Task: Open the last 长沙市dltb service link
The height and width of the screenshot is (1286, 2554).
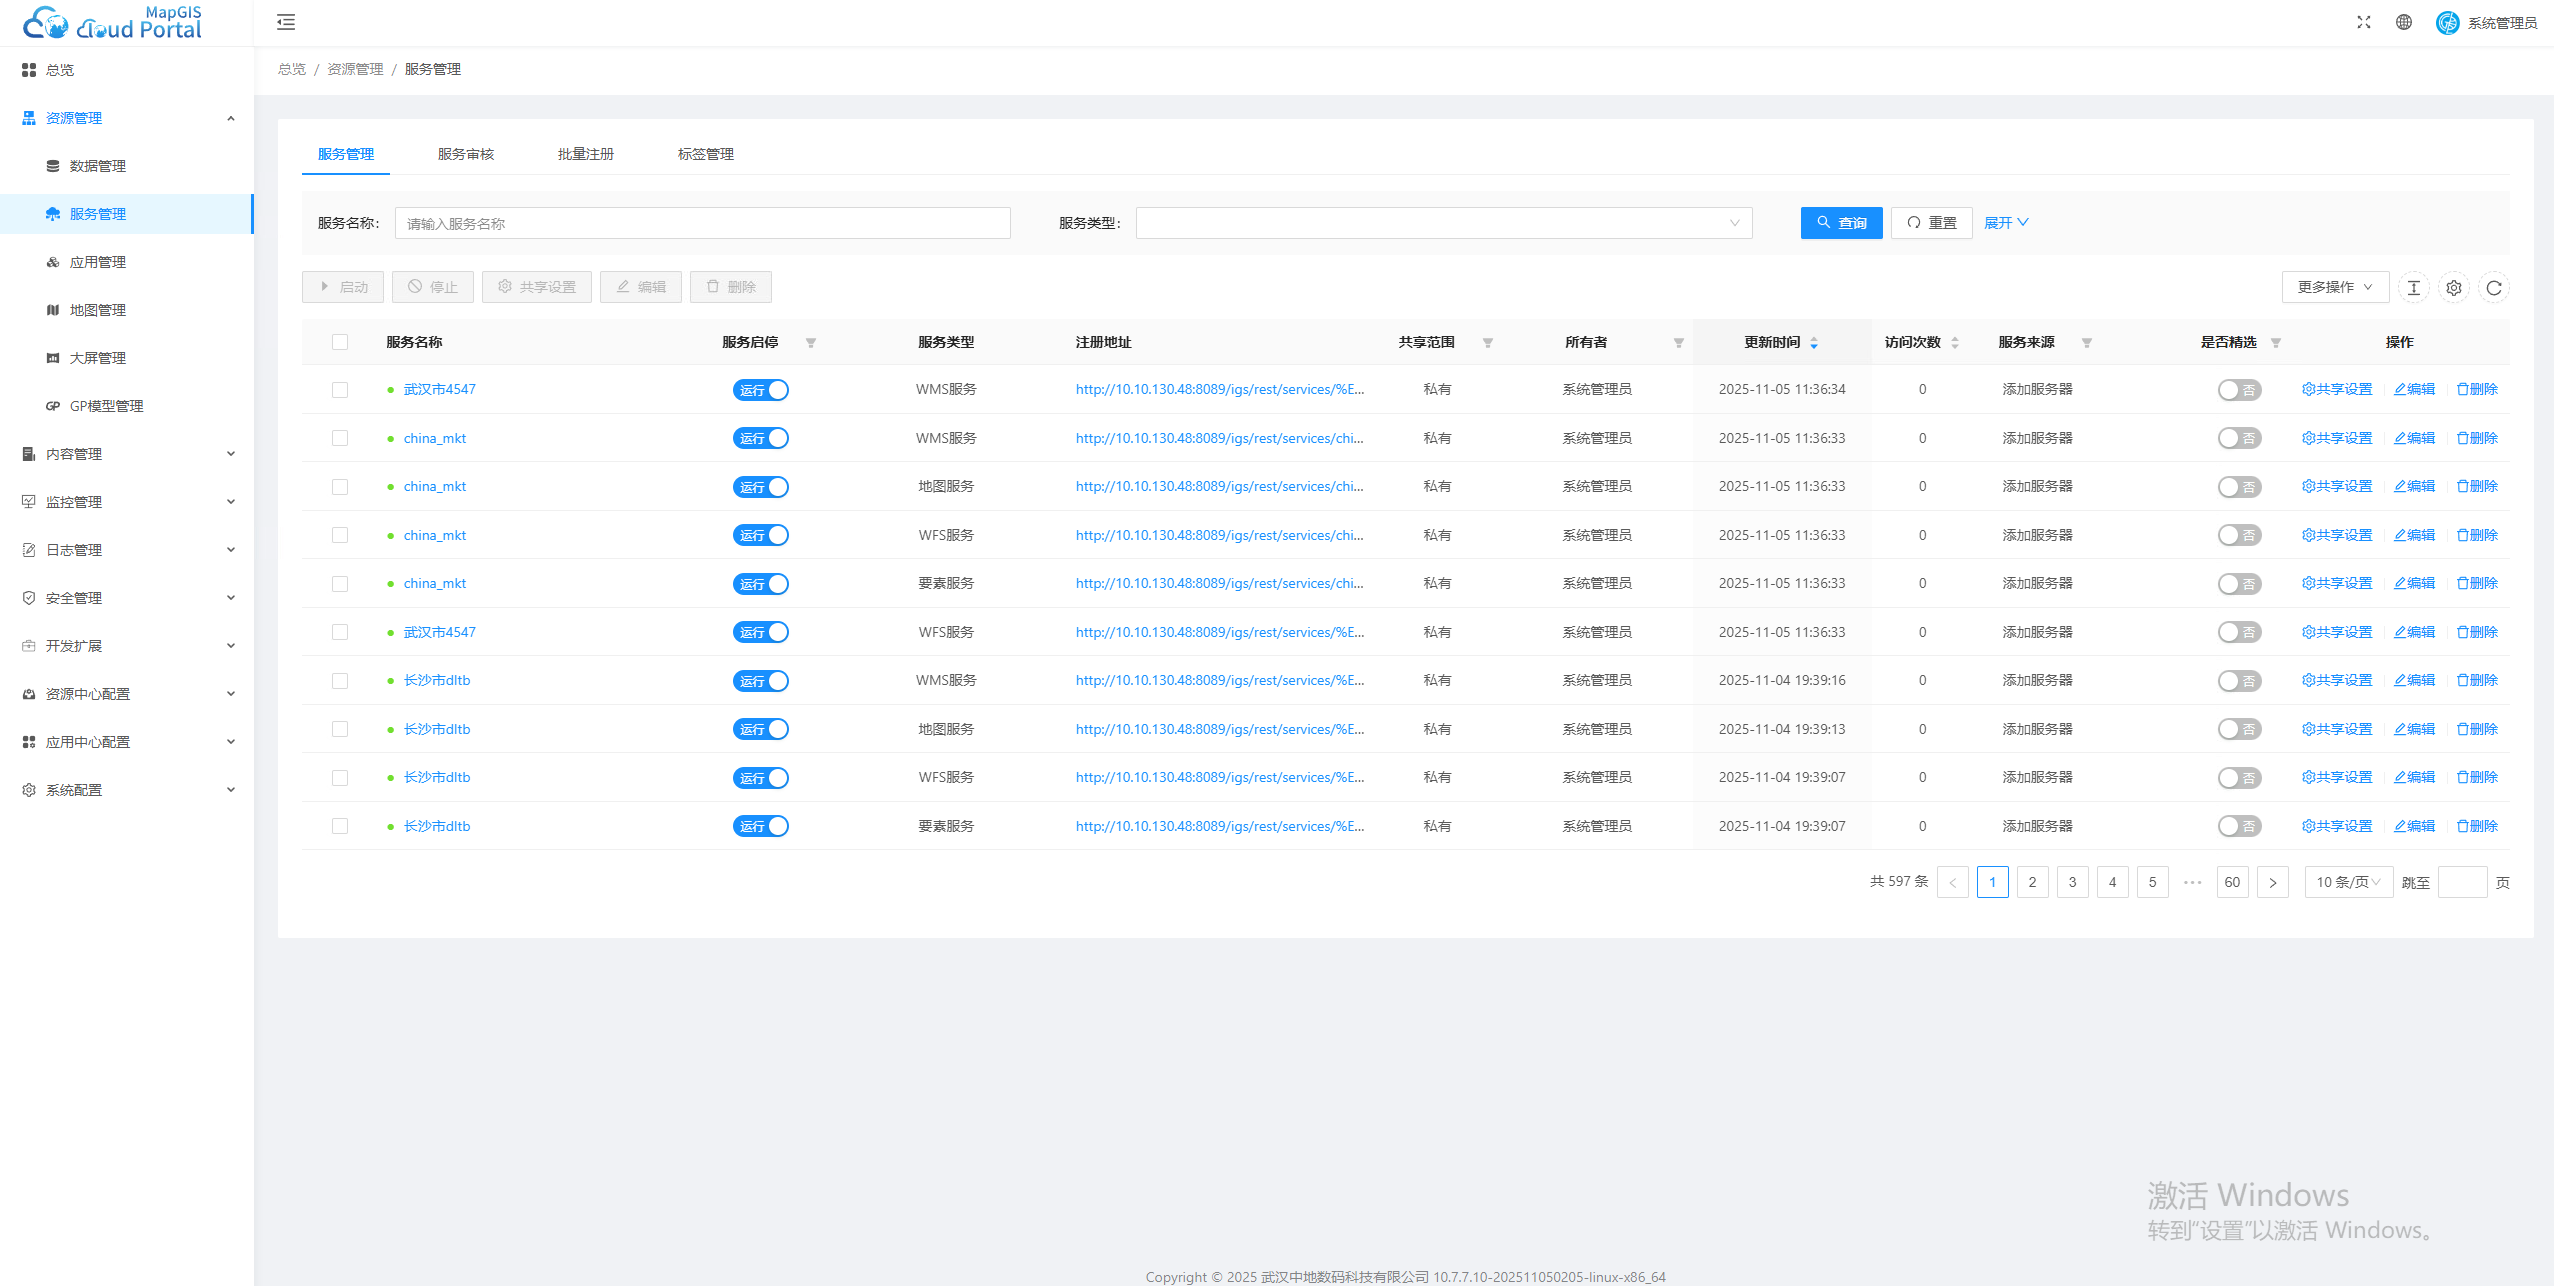Action: 437,826
